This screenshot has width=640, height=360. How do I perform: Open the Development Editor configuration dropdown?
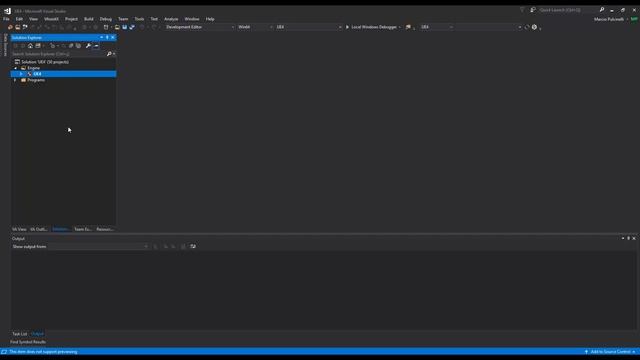click(x=200, y=27)
